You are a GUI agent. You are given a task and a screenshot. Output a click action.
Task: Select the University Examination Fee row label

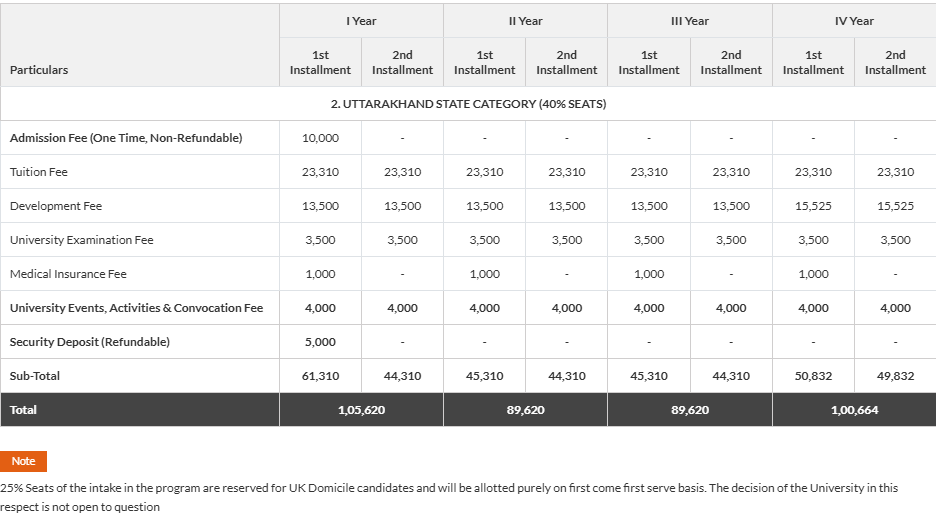(x=82, y=240)
